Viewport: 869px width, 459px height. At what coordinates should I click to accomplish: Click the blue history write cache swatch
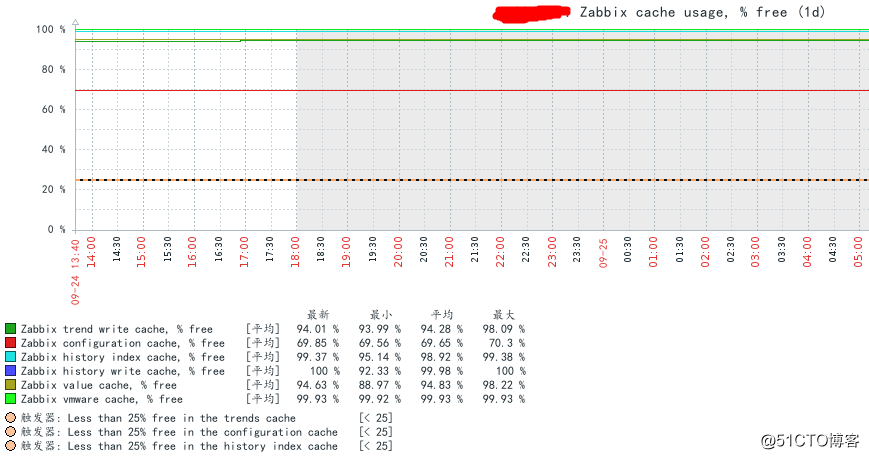(x=11, y=371)
